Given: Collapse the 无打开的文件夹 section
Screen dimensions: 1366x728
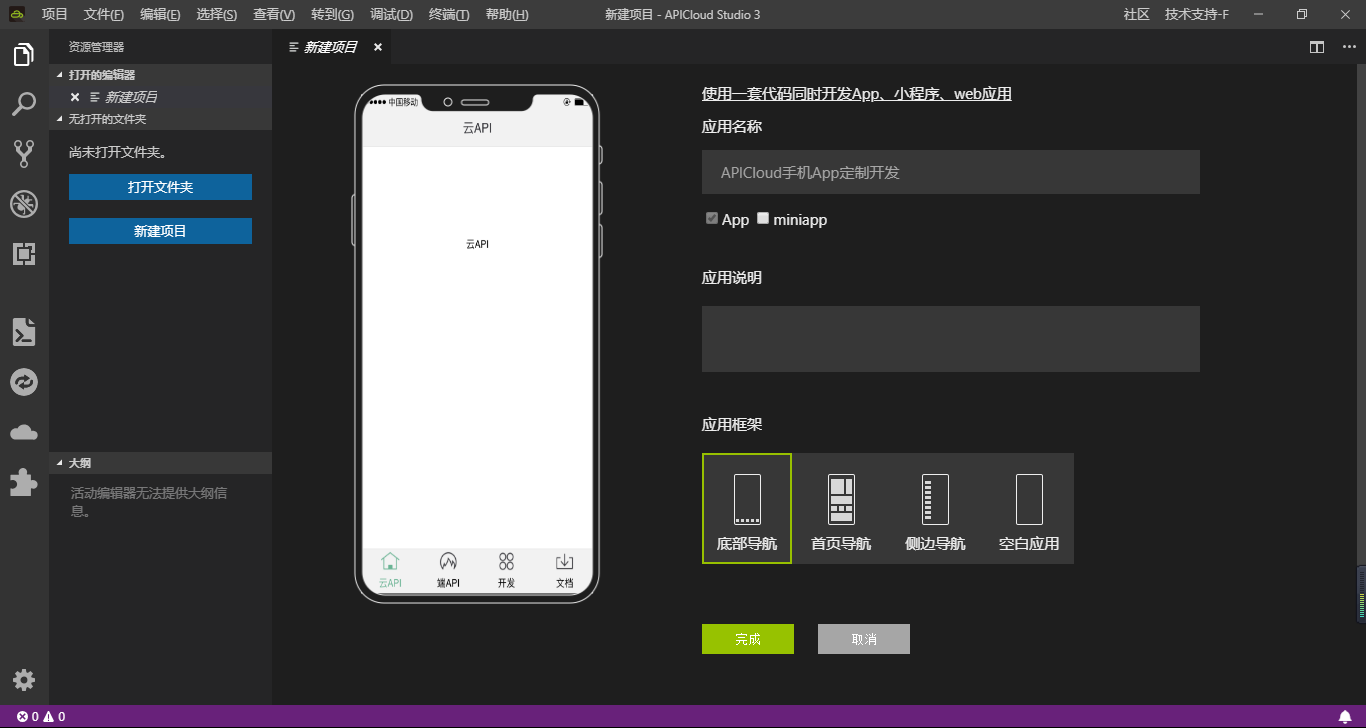Looking at the screenshot, I should pos(160,119).
